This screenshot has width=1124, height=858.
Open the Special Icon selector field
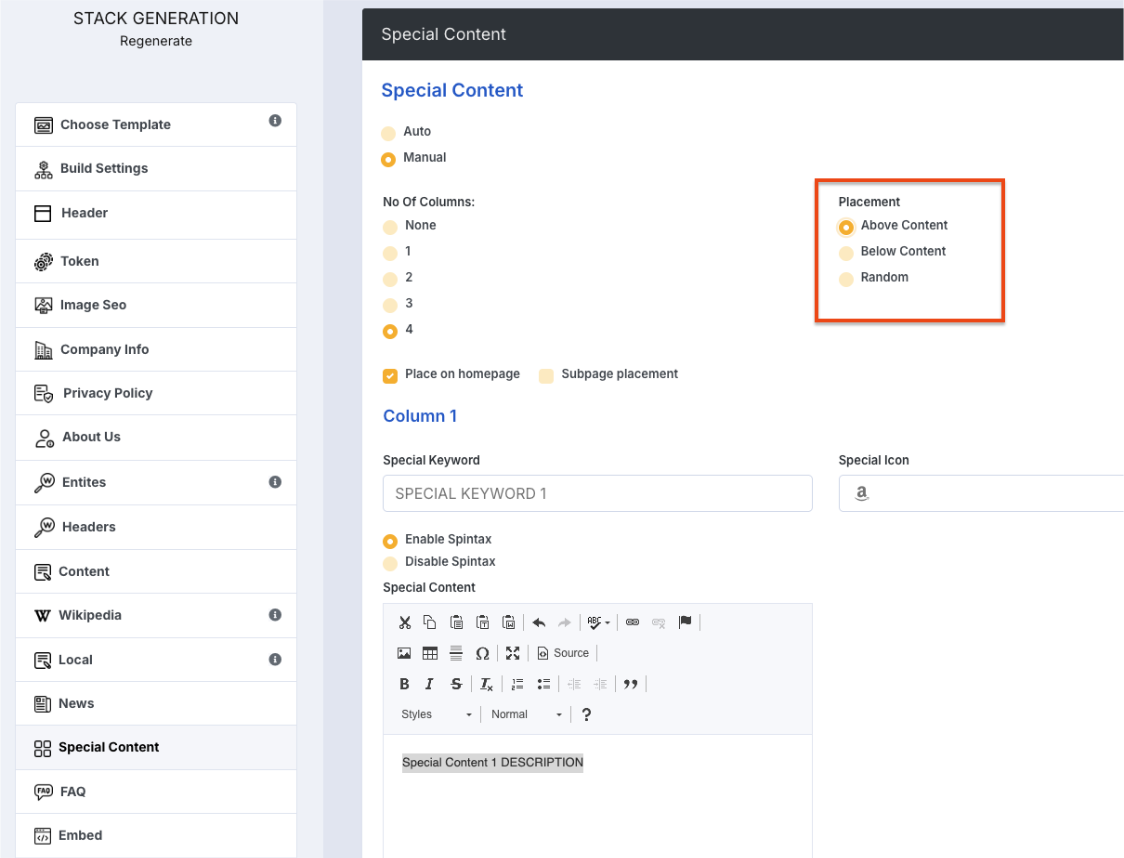pyautogui.click(x=981, y=493)
